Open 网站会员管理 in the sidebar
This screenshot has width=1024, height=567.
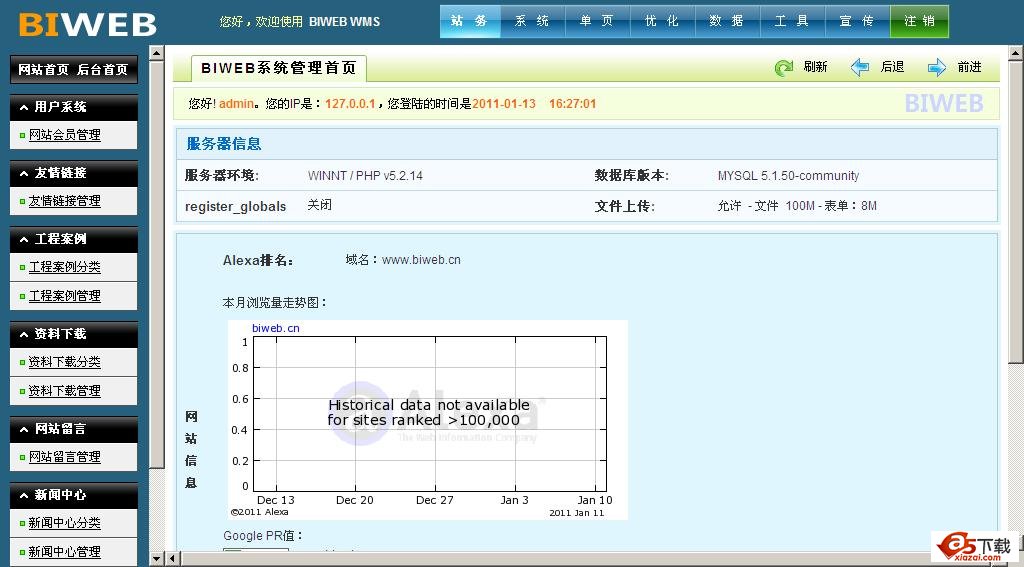click(x=65, y=135)
